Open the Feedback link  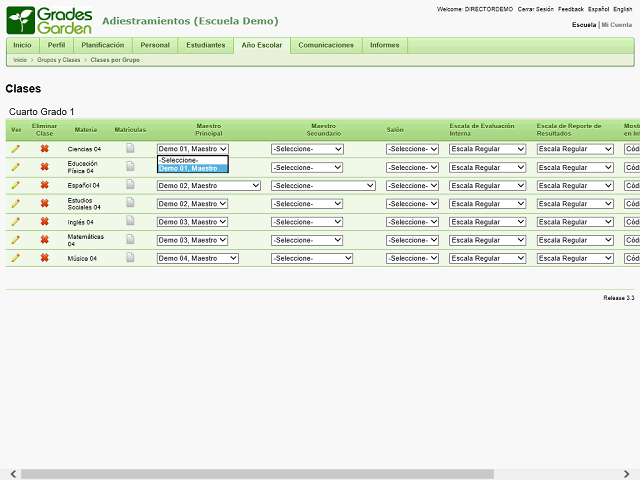[x=571, y=9]
